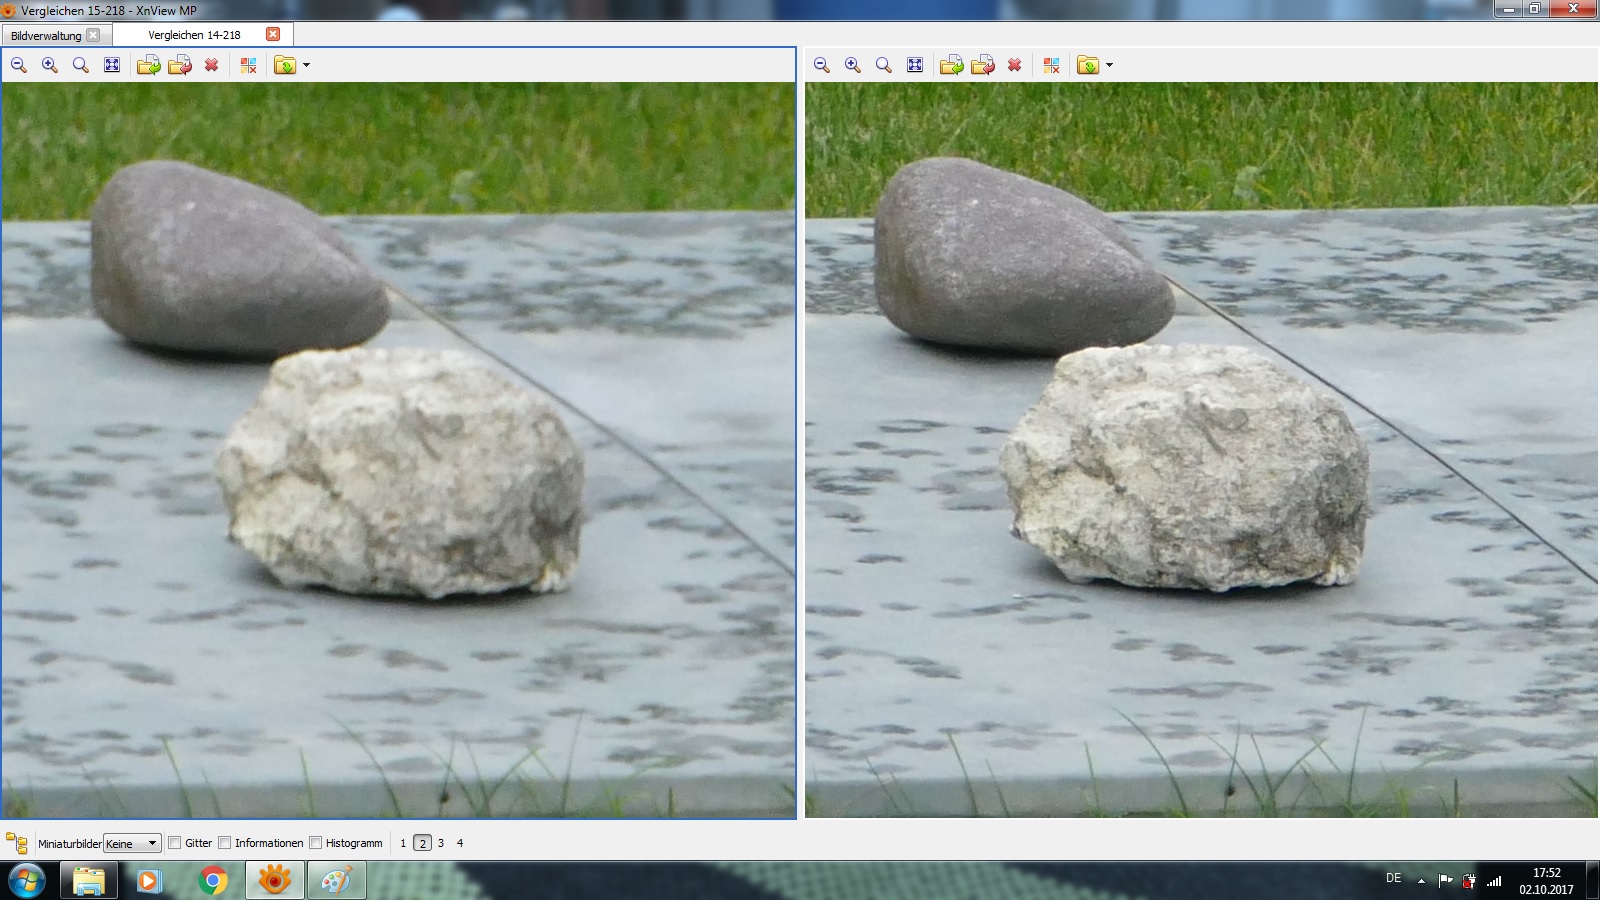Switch to 4 image comparison layout
Screen dimensions: 1600x900
coord(460,843)
